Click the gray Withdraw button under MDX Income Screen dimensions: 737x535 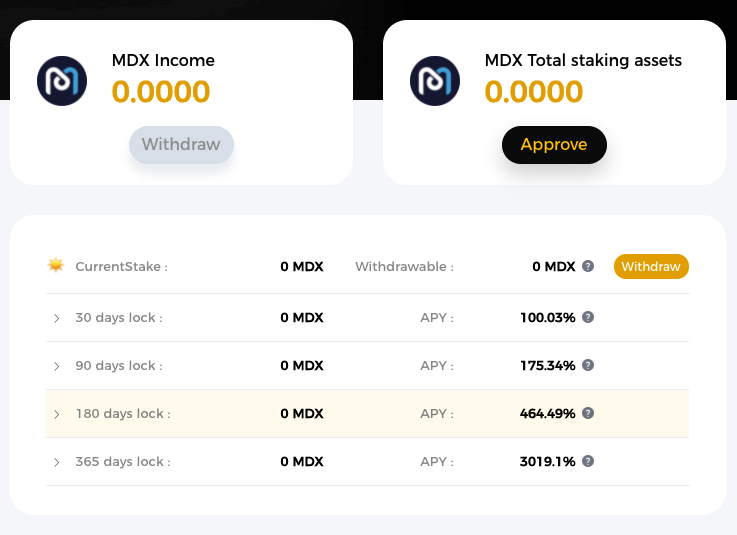(181, 145)
